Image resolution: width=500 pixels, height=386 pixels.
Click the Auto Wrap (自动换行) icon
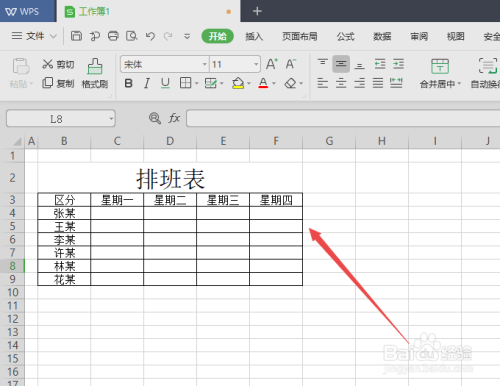click(488, 66)
